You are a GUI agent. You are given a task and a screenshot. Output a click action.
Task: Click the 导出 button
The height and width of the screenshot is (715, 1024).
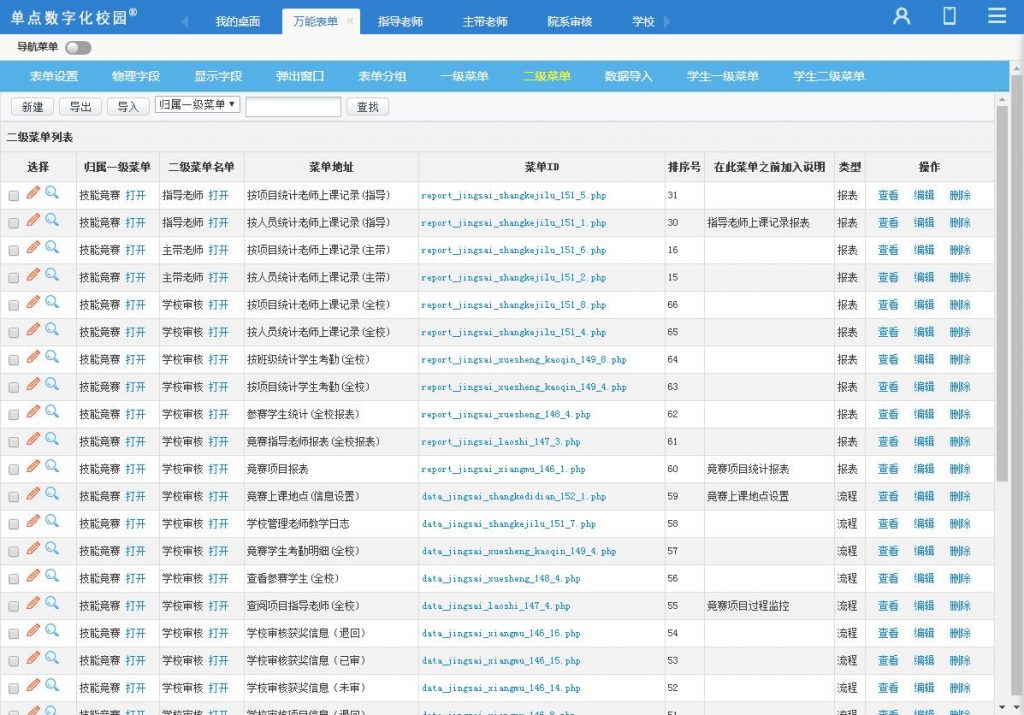[80, 106]
